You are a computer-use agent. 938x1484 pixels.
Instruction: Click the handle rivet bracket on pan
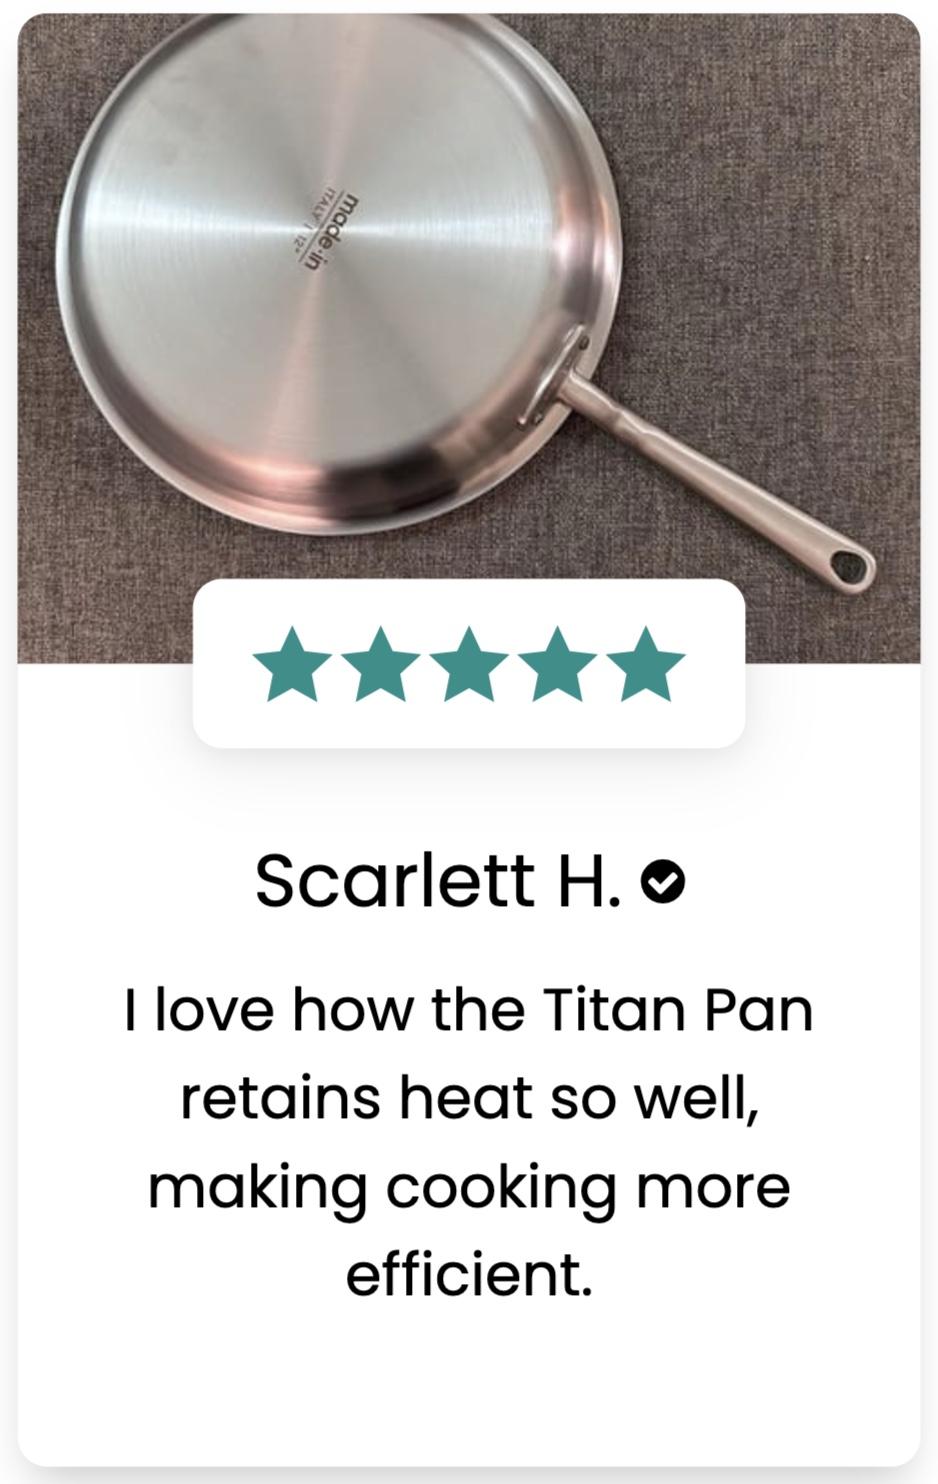[553, 376]
